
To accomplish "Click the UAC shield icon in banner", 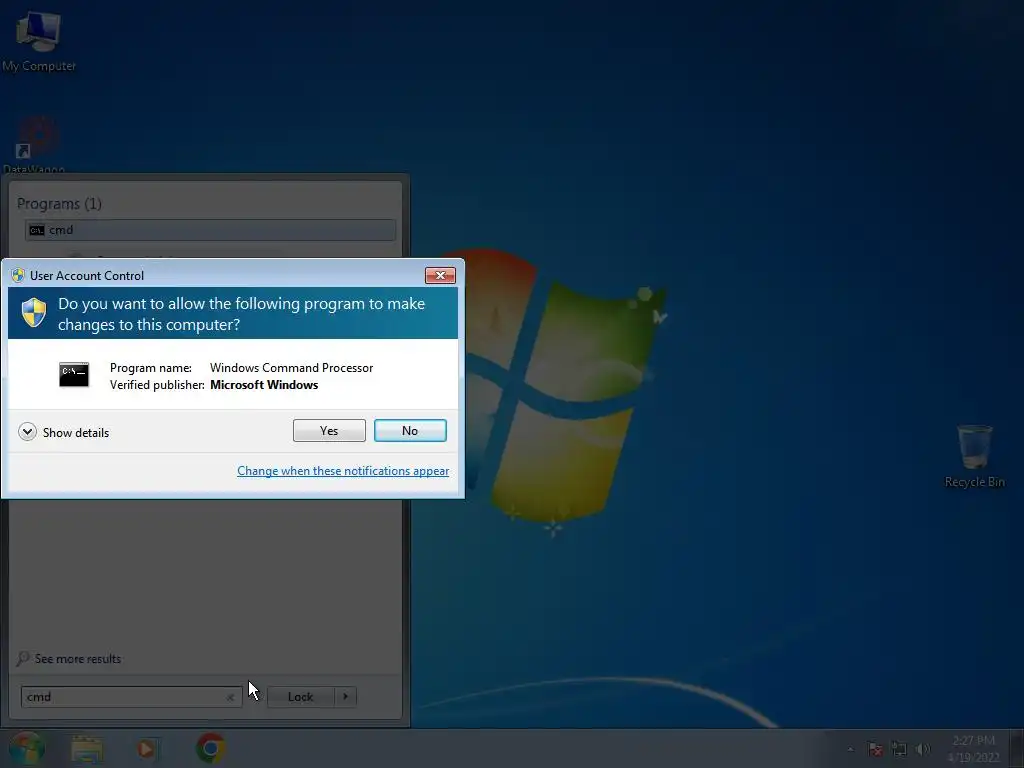I will pyautogui.click(x=34, y=313).
